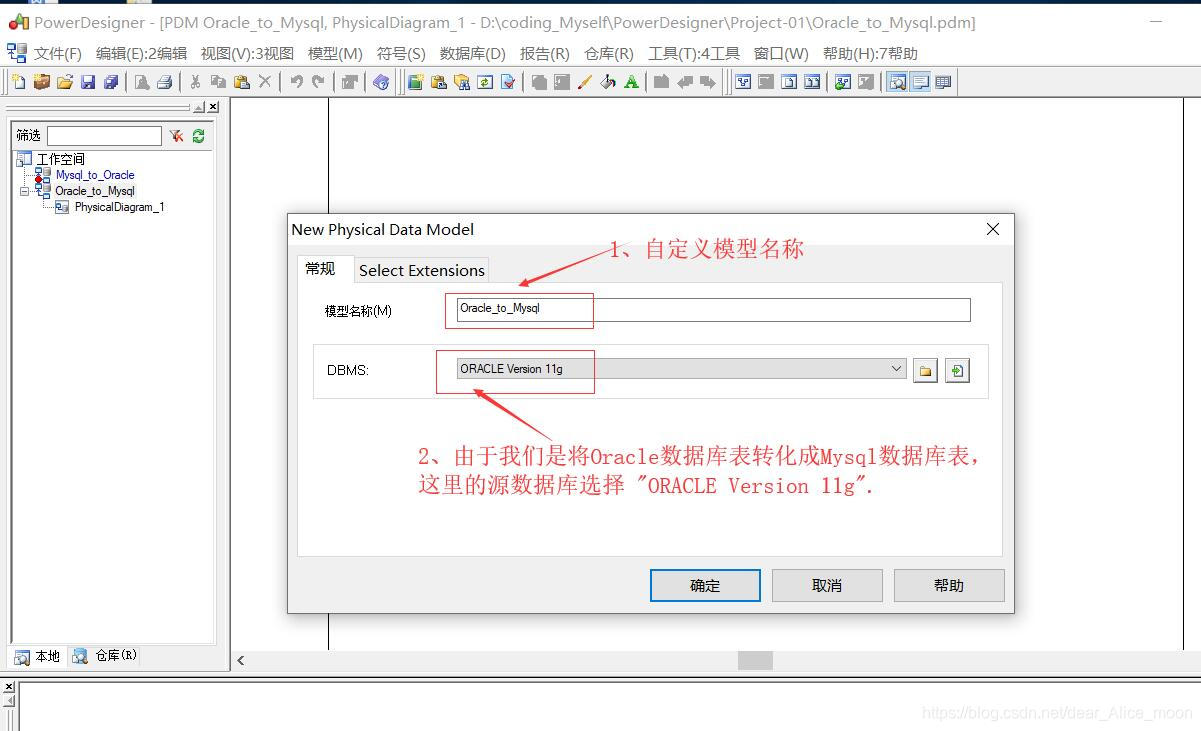
Task: Click the Print icon in the toolbar
Action: [164, 82]
